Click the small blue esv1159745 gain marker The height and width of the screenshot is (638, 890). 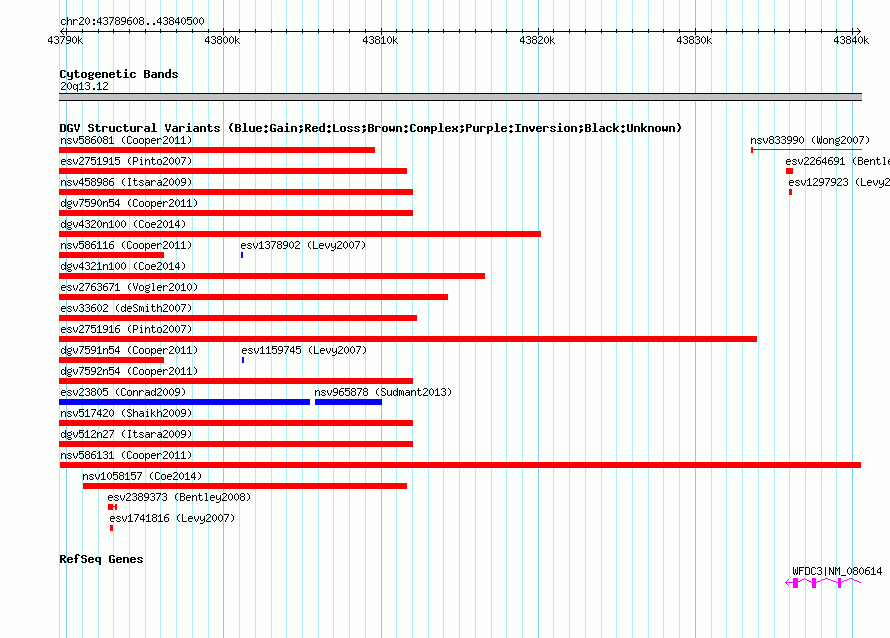click(x=243, y=360)
